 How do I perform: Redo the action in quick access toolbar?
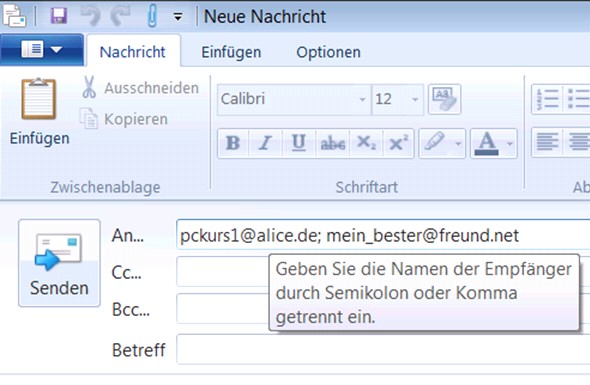click(120, 16)
